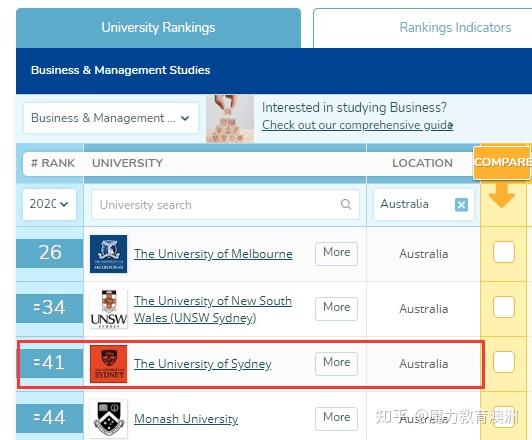The image size is (532, 440).
Task: Clear the Australia location filter
Action: (461, 205)
